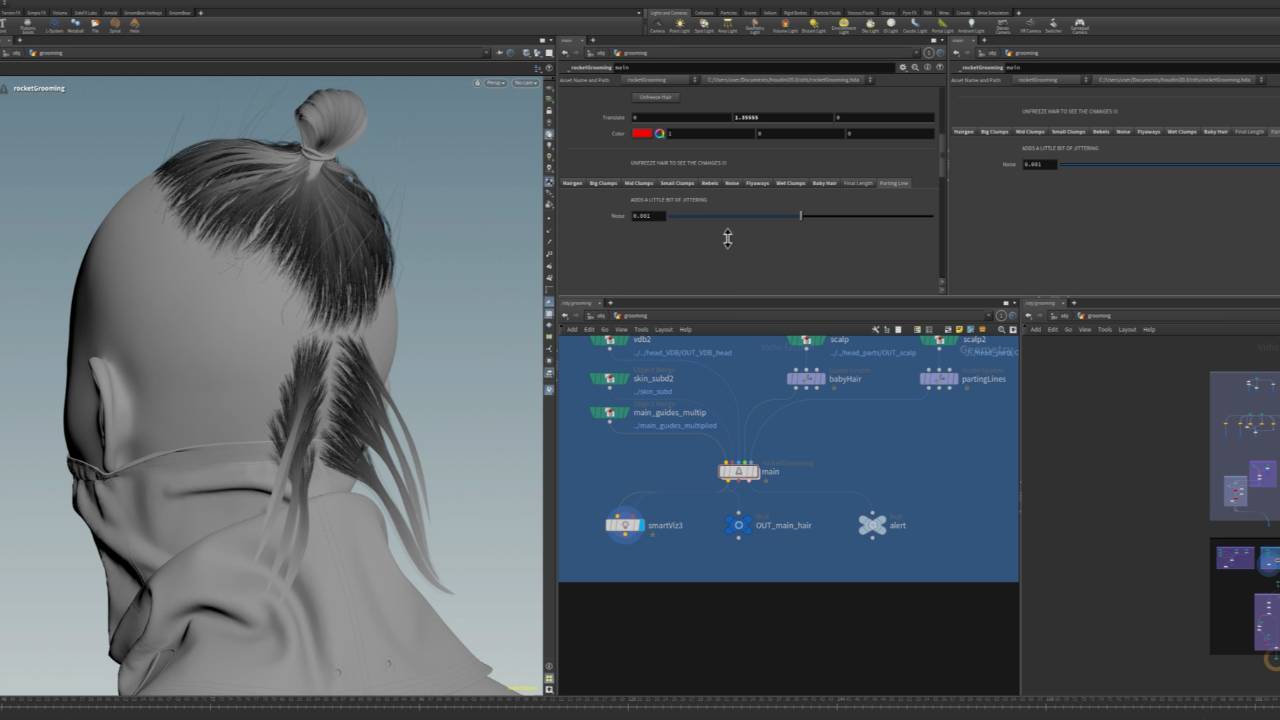Select the Point Light shelf tool
Viewport: 1280px width, 720px height.
point(679,24)
